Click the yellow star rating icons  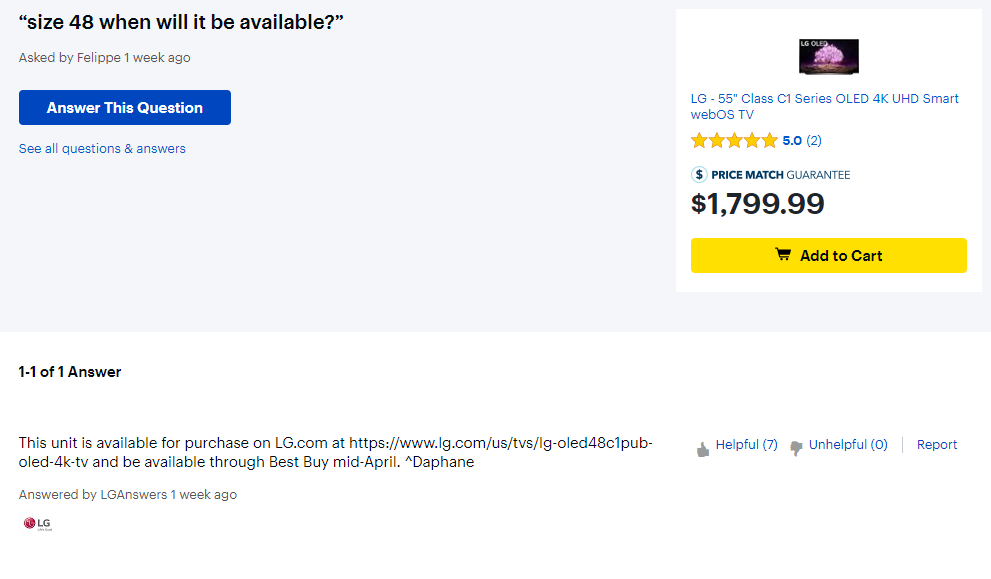(x=733, y=141)
